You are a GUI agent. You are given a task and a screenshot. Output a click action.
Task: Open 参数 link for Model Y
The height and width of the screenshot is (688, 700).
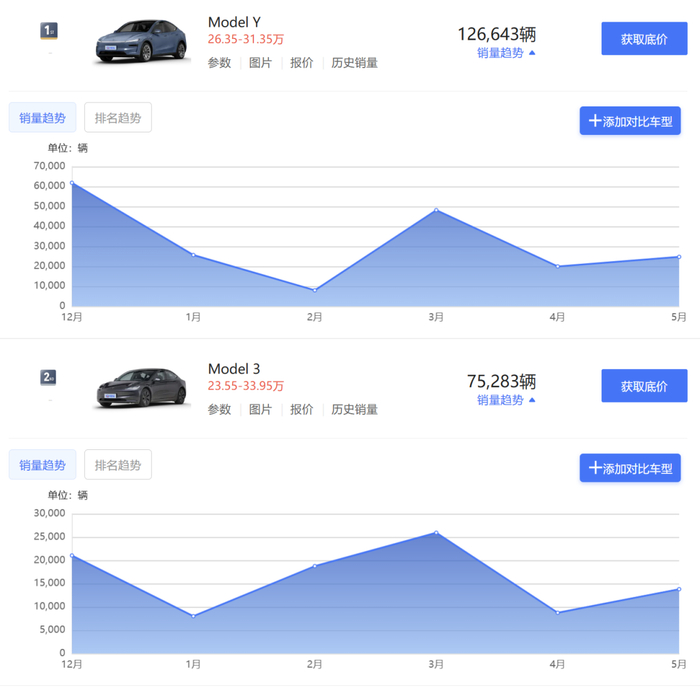[x=219, y=63]
